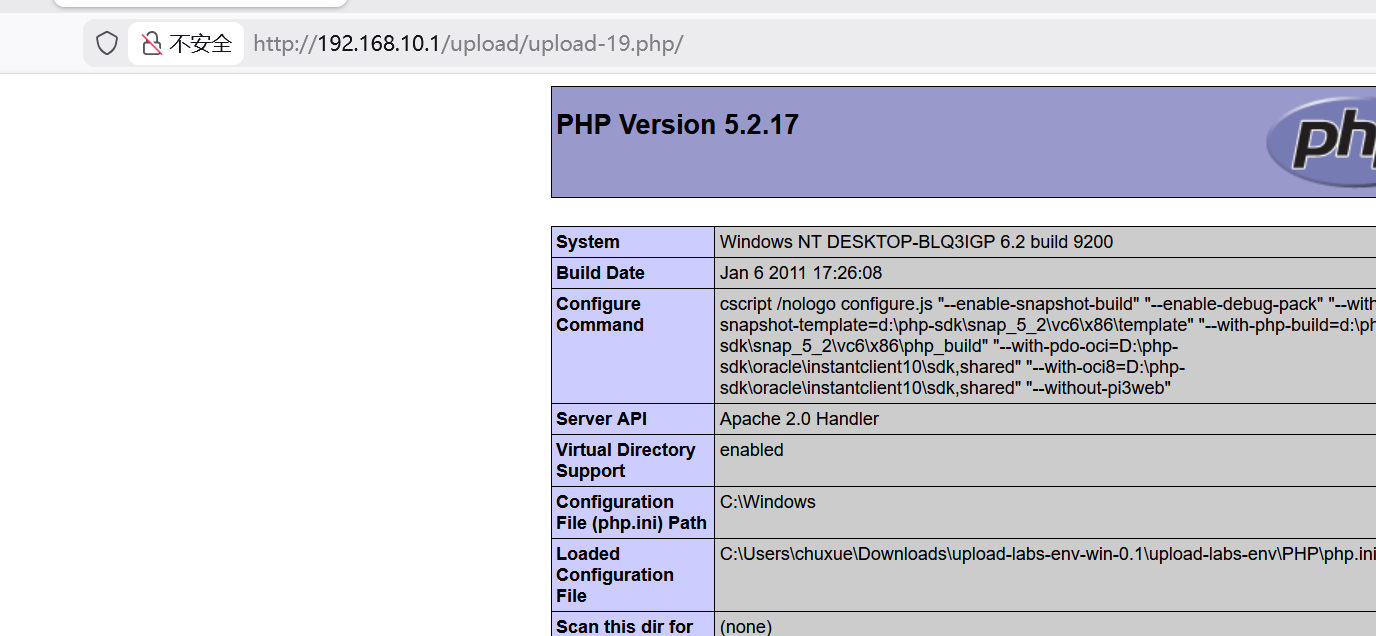Click the Build Date label cell
The height and width of the screenshot is (636, 1376).
[633, 273]
